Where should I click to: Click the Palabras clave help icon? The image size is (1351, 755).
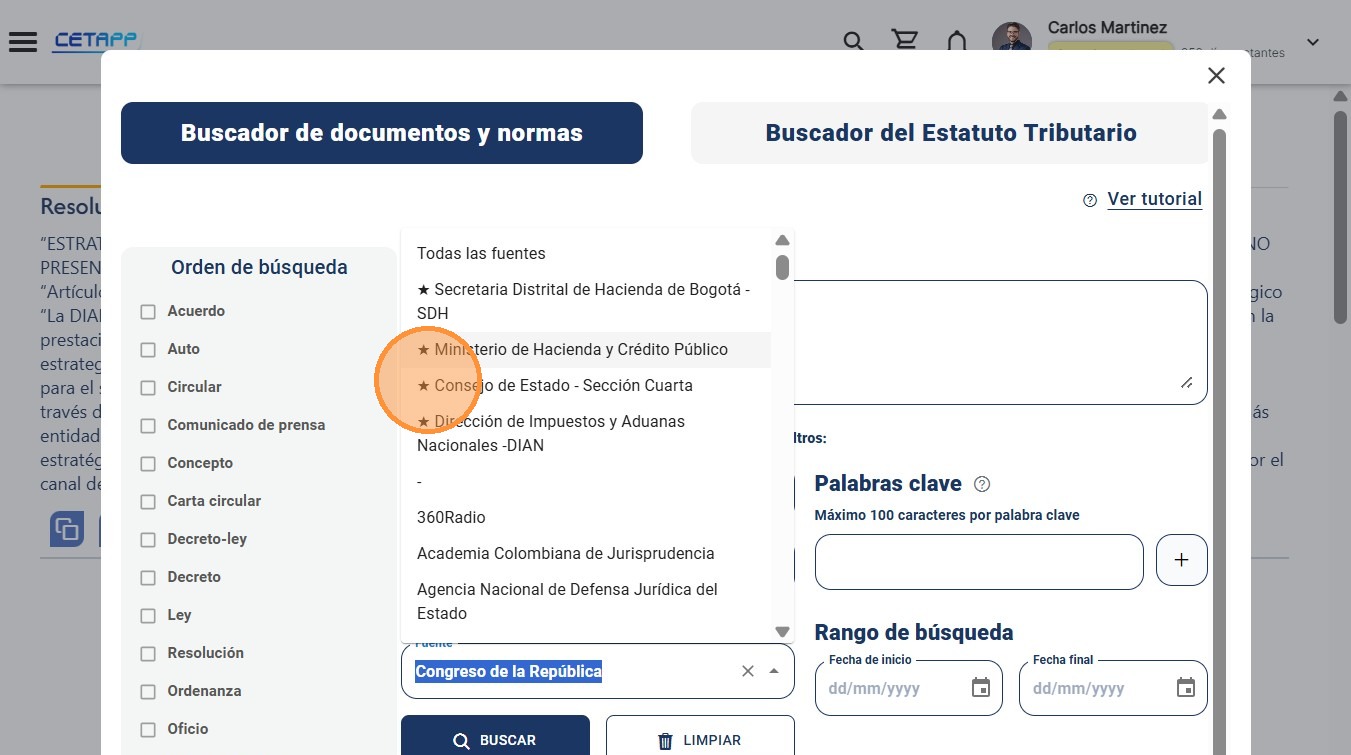click(x=982, y=484)
